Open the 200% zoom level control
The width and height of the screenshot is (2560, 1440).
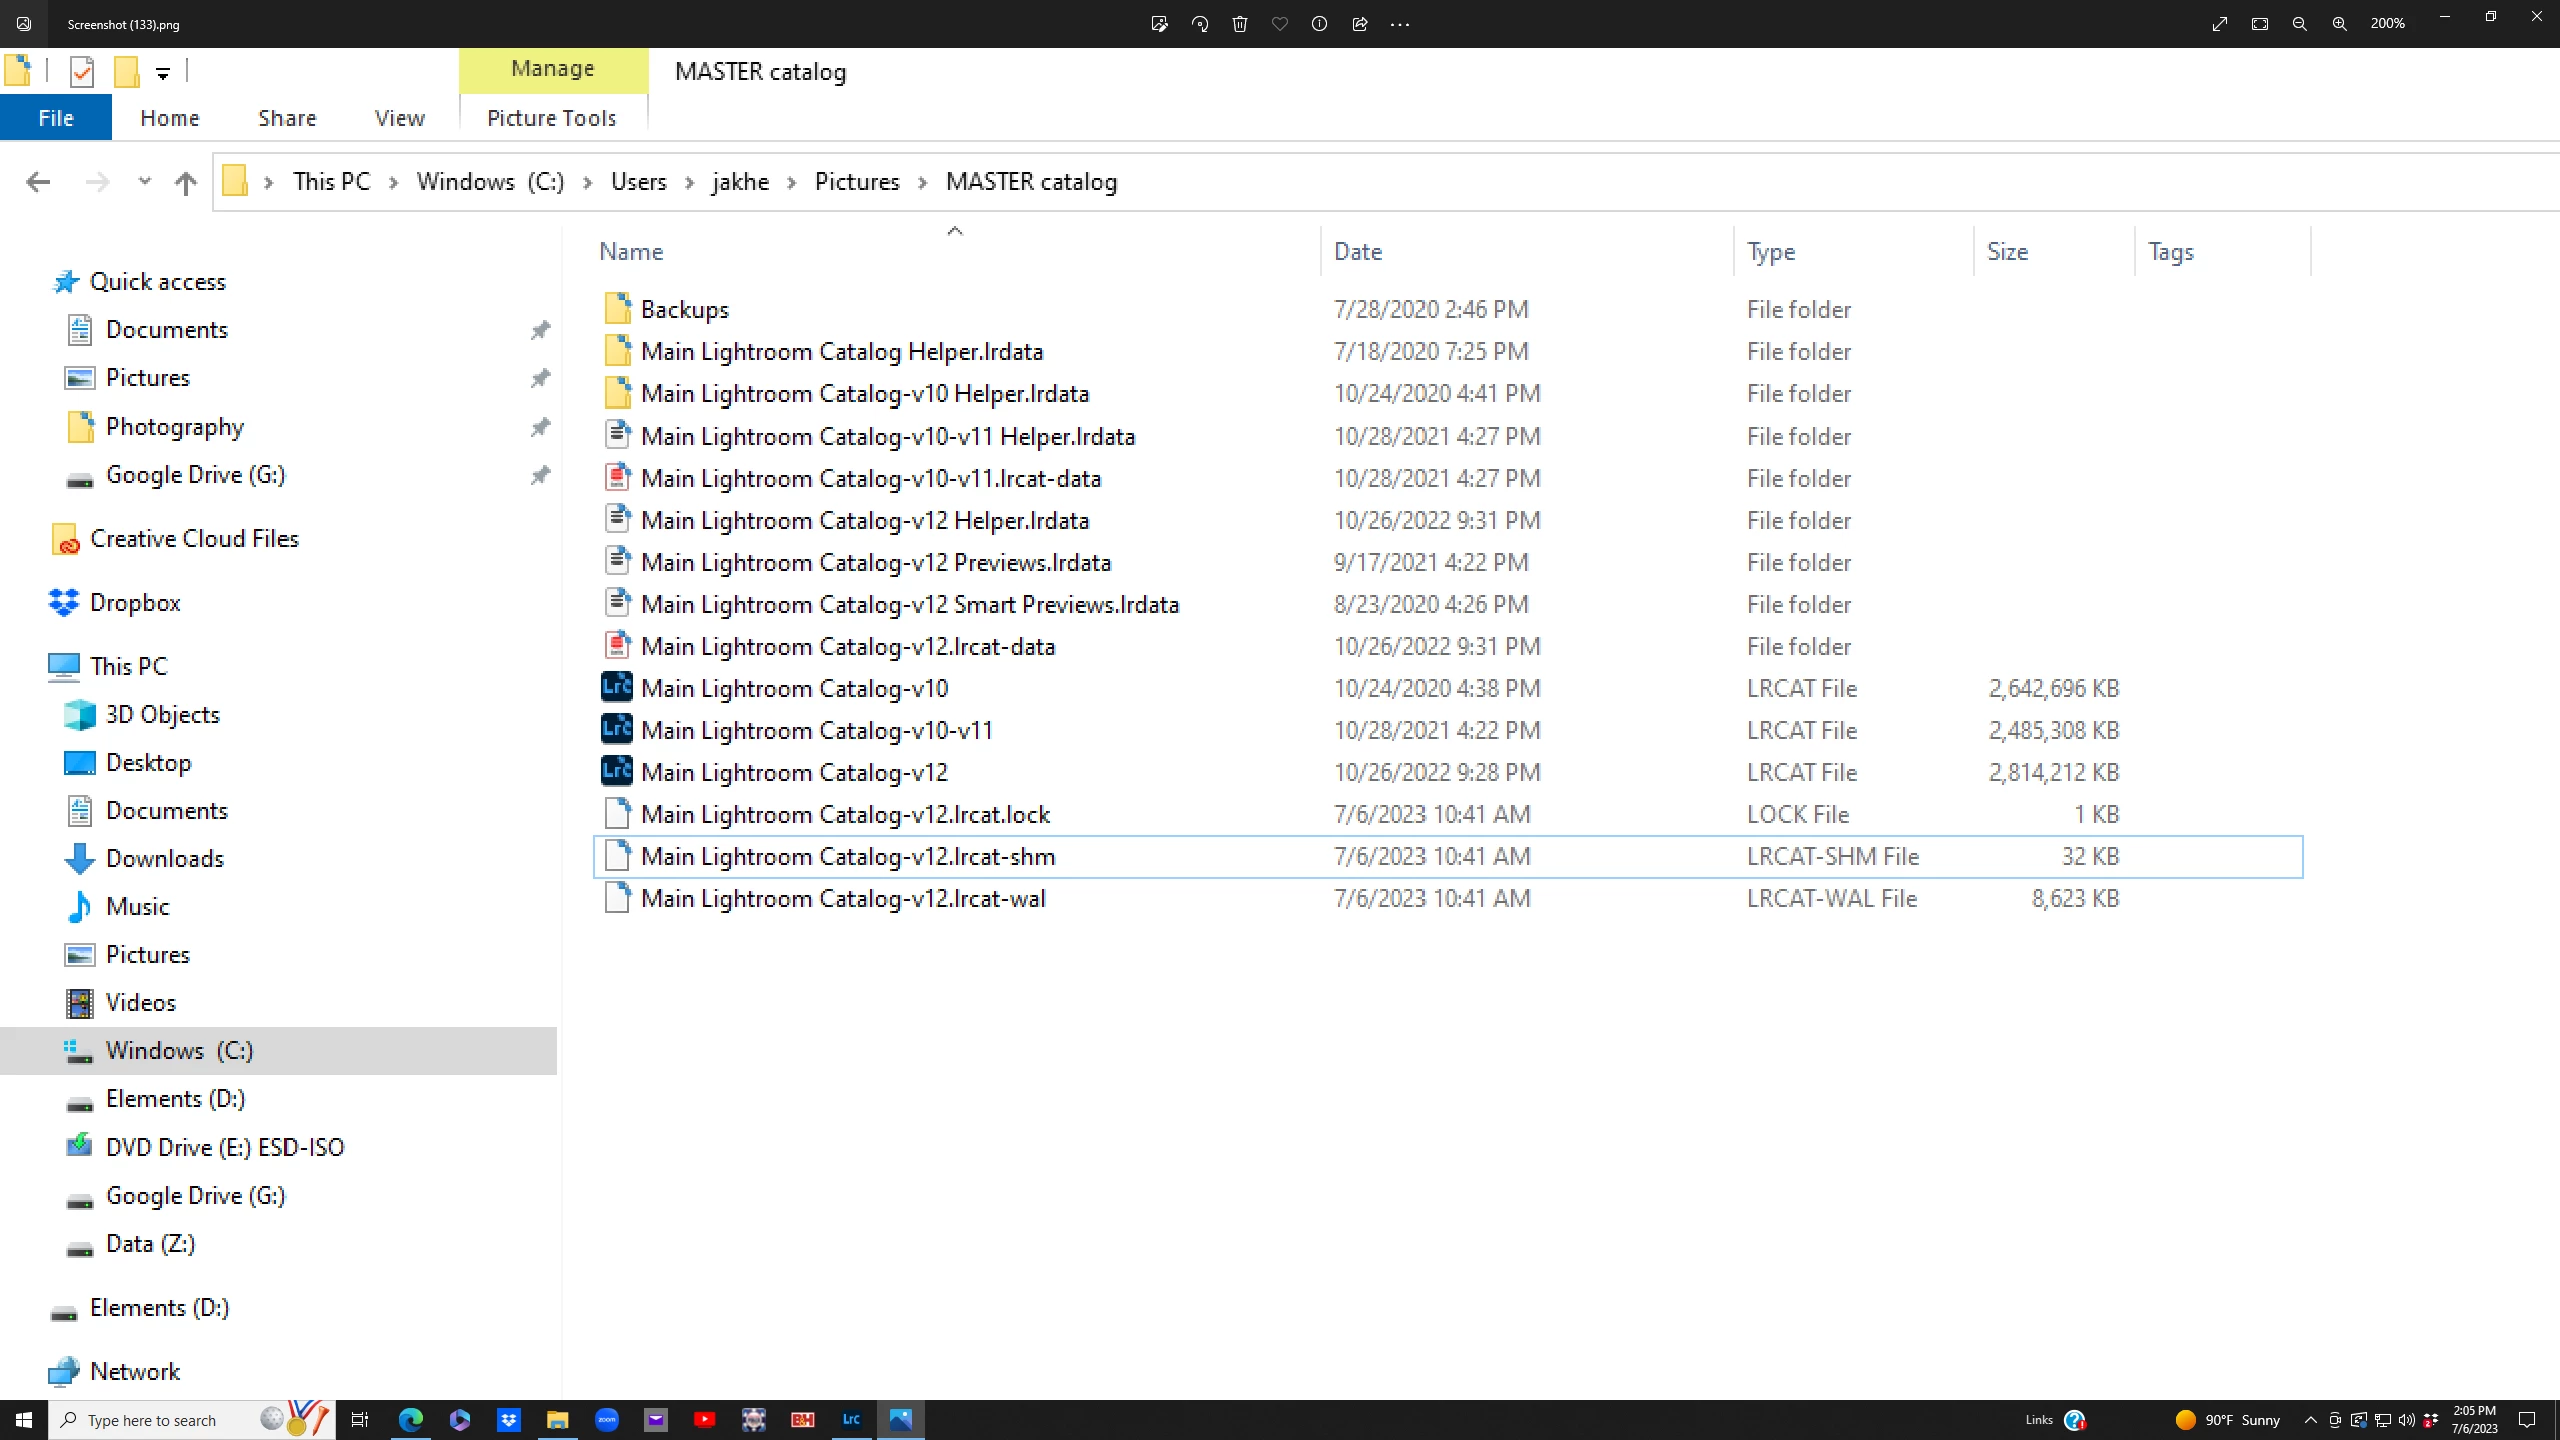[2387, 24]
